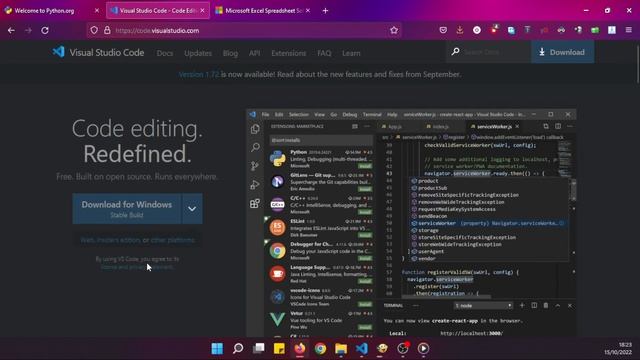Viewport: 640px width, 360px height.
Task: Open Google Chrome from the taskbar
Action: [x=320, y=348]
